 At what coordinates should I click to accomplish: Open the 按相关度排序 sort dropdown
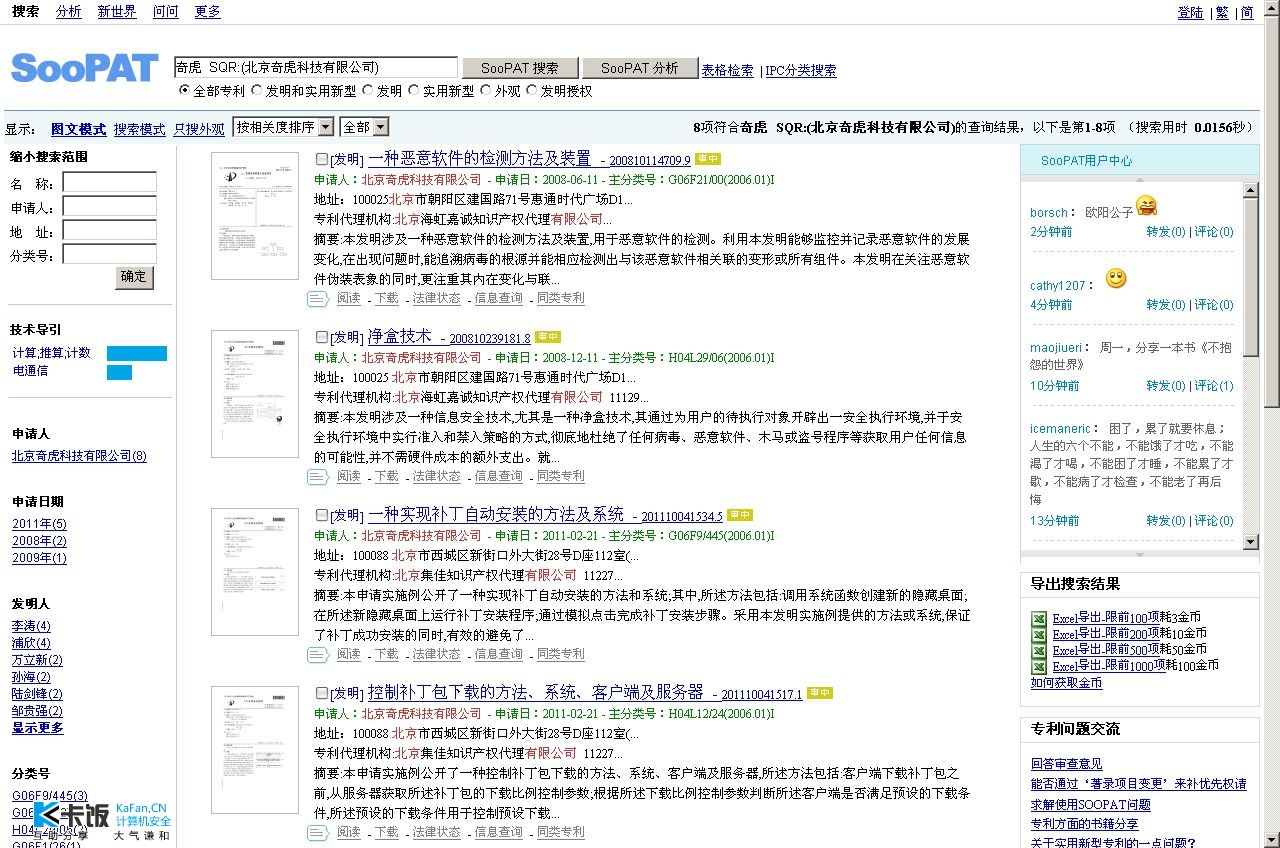(283, 127)
